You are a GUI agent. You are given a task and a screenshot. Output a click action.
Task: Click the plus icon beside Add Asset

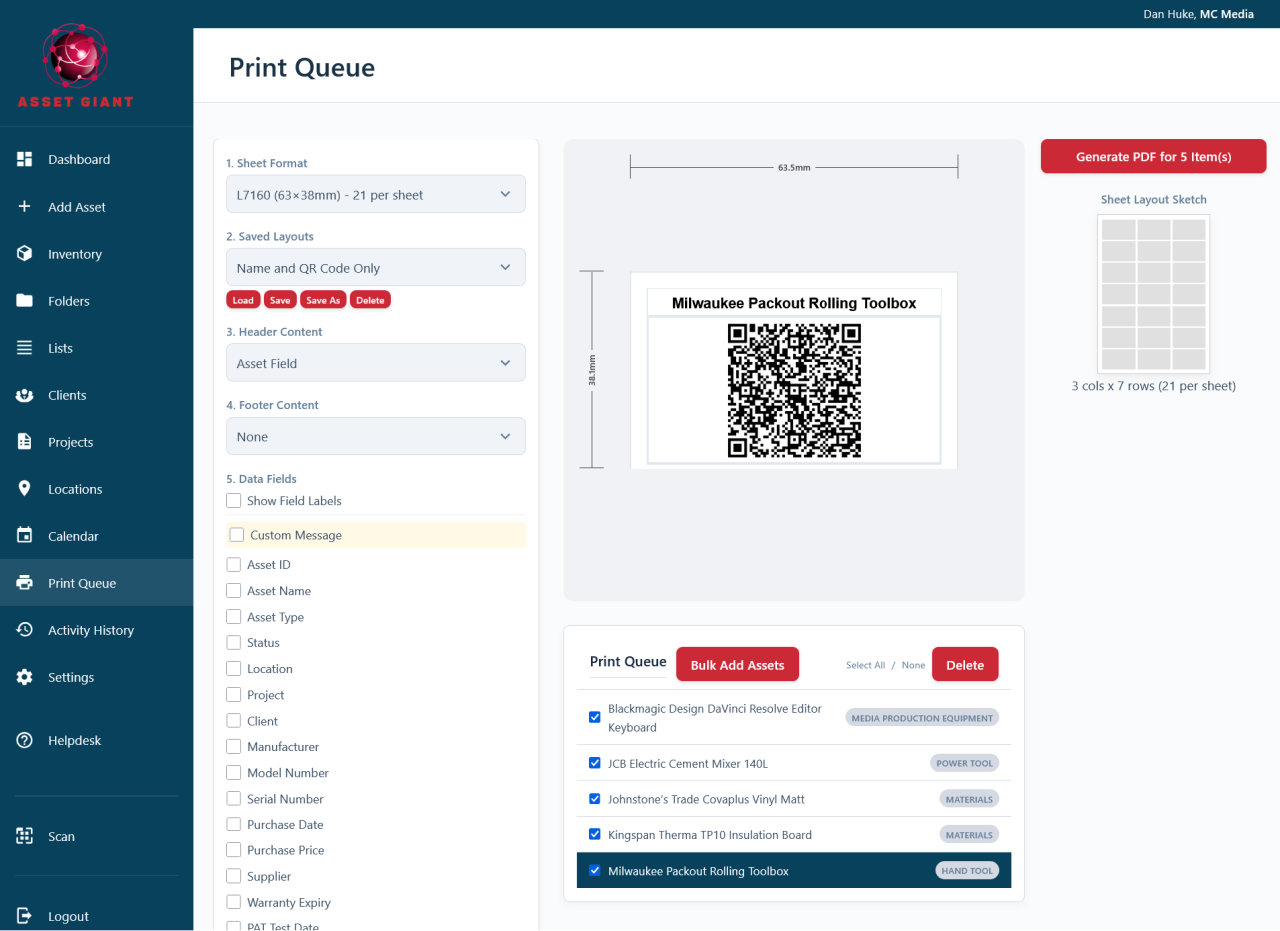[x=25, y=207]
